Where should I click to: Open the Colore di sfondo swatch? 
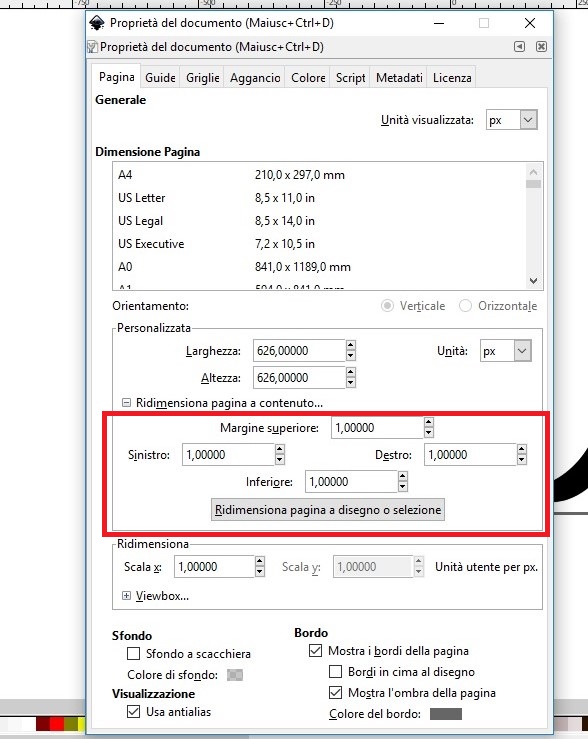235,675
